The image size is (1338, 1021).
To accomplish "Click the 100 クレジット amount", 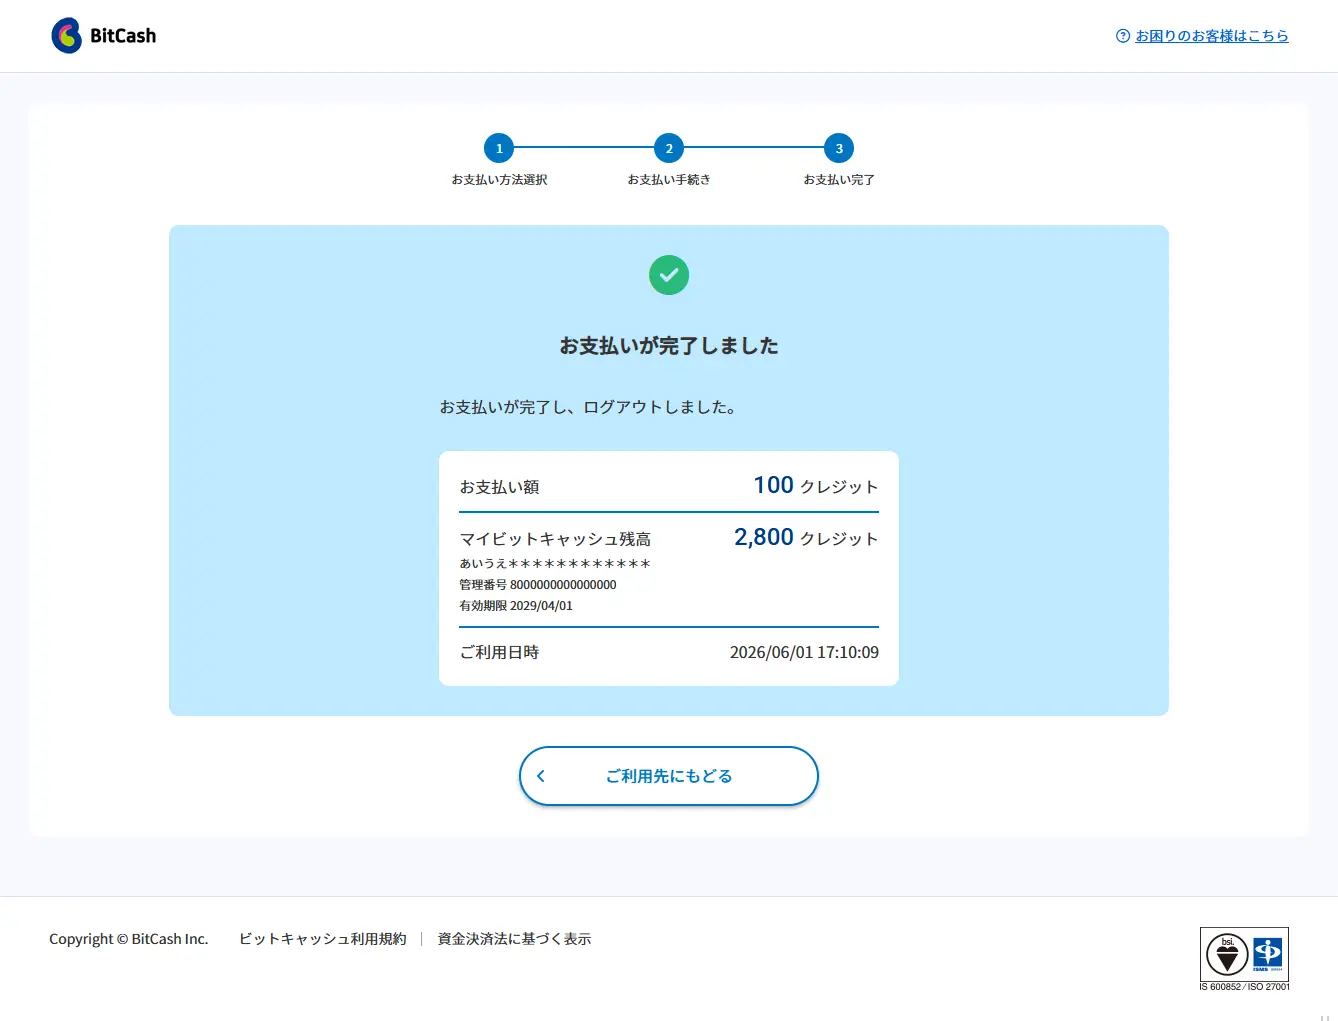I will (x=816, y=485).
